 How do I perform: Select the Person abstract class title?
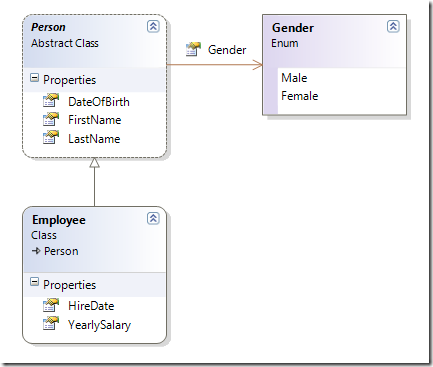[x=48, y=27]
